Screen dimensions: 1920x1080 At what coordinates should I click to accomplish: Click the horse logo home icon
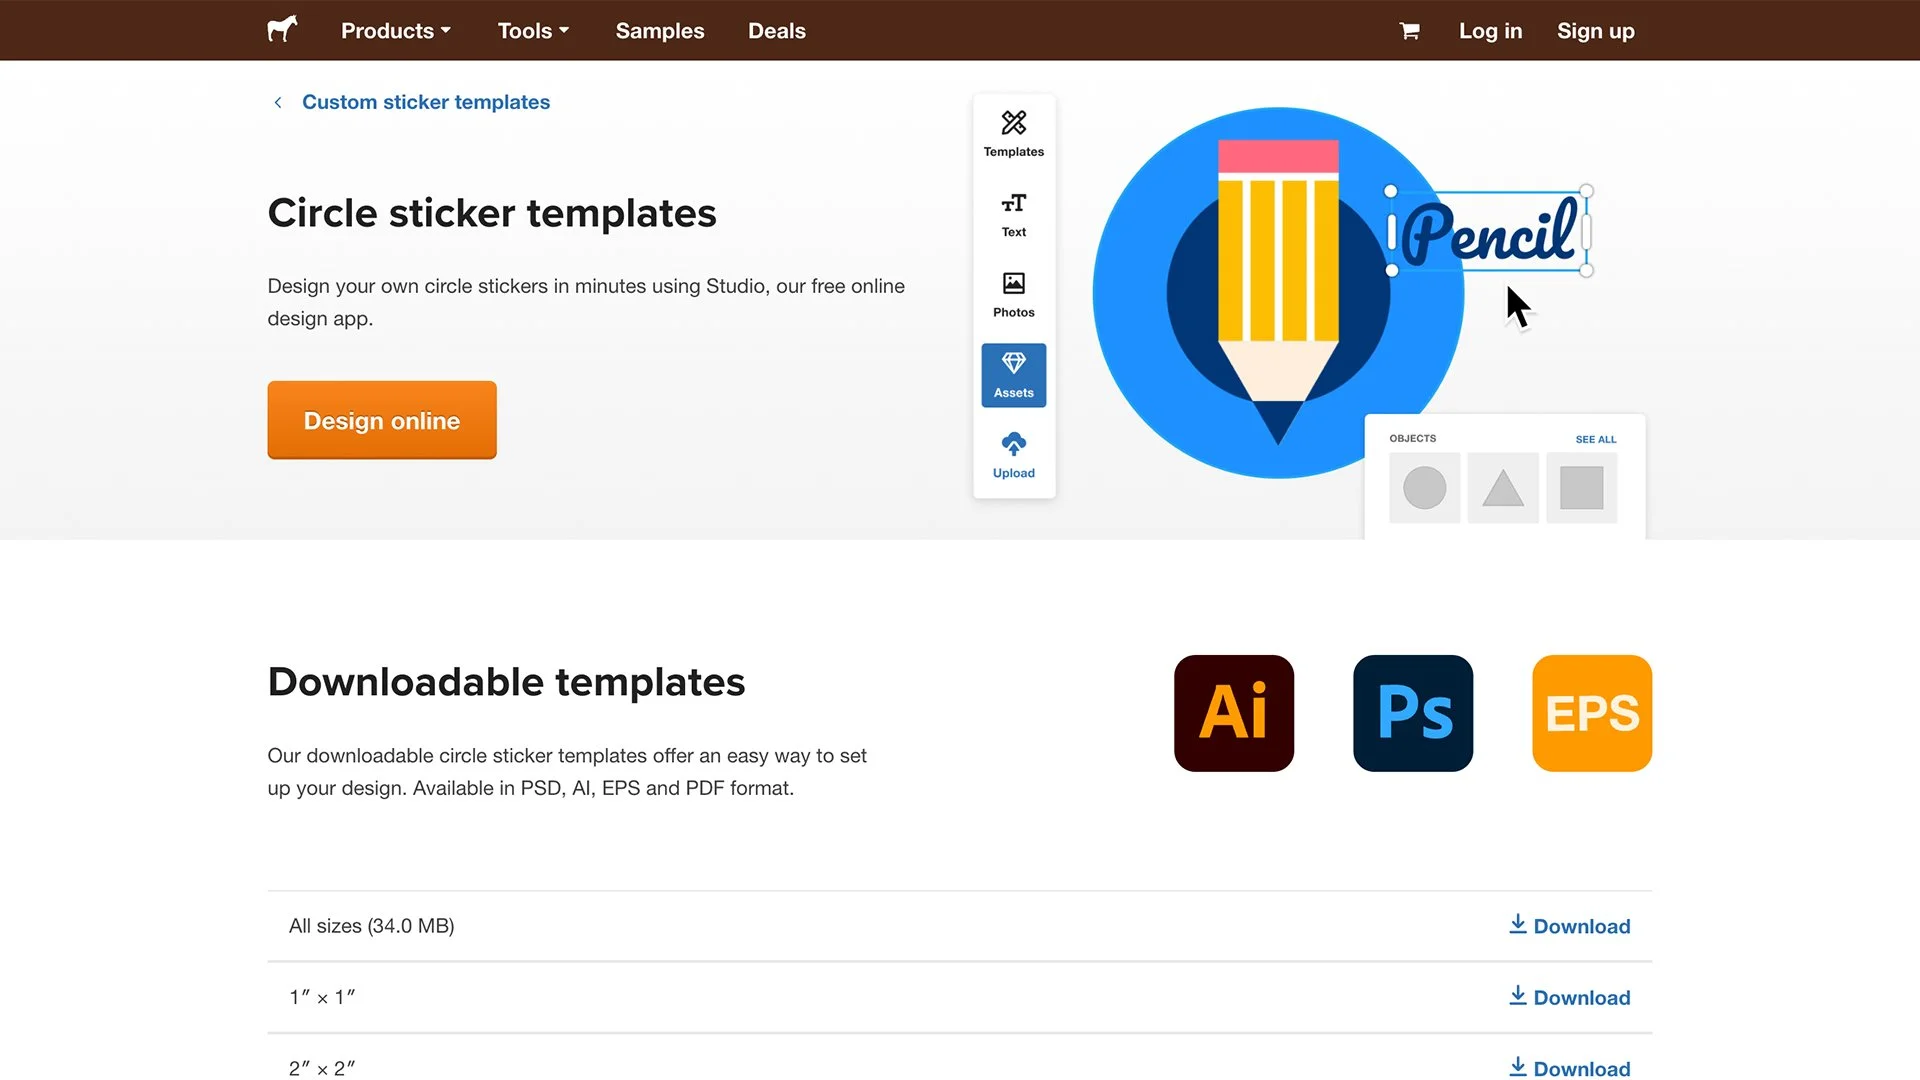[x=283, y=29]
